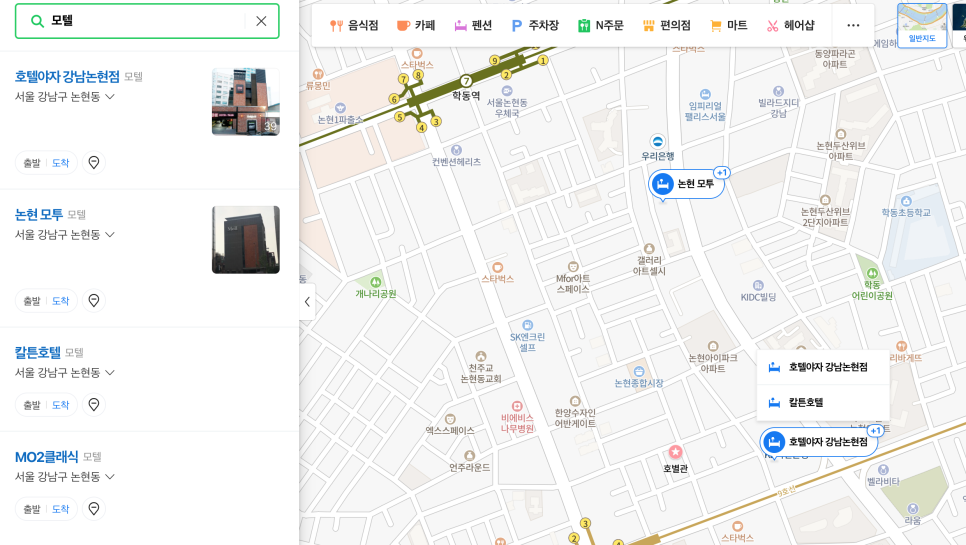This screenshot has height=545, width=966.
Task: Open 칼튼호텔 result title
Action: (x=38, y=352)
